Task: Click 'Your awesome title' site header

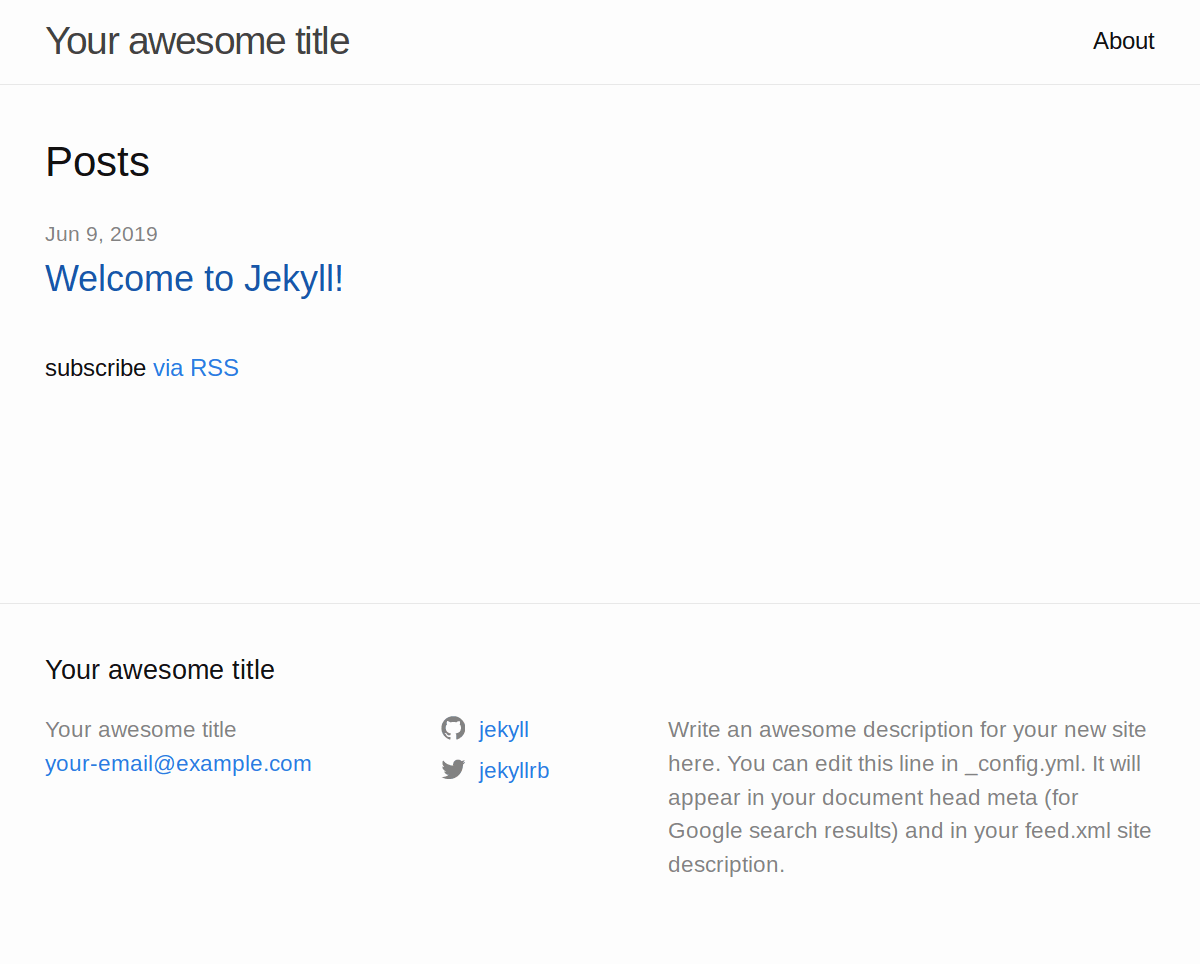Action: 197,41
